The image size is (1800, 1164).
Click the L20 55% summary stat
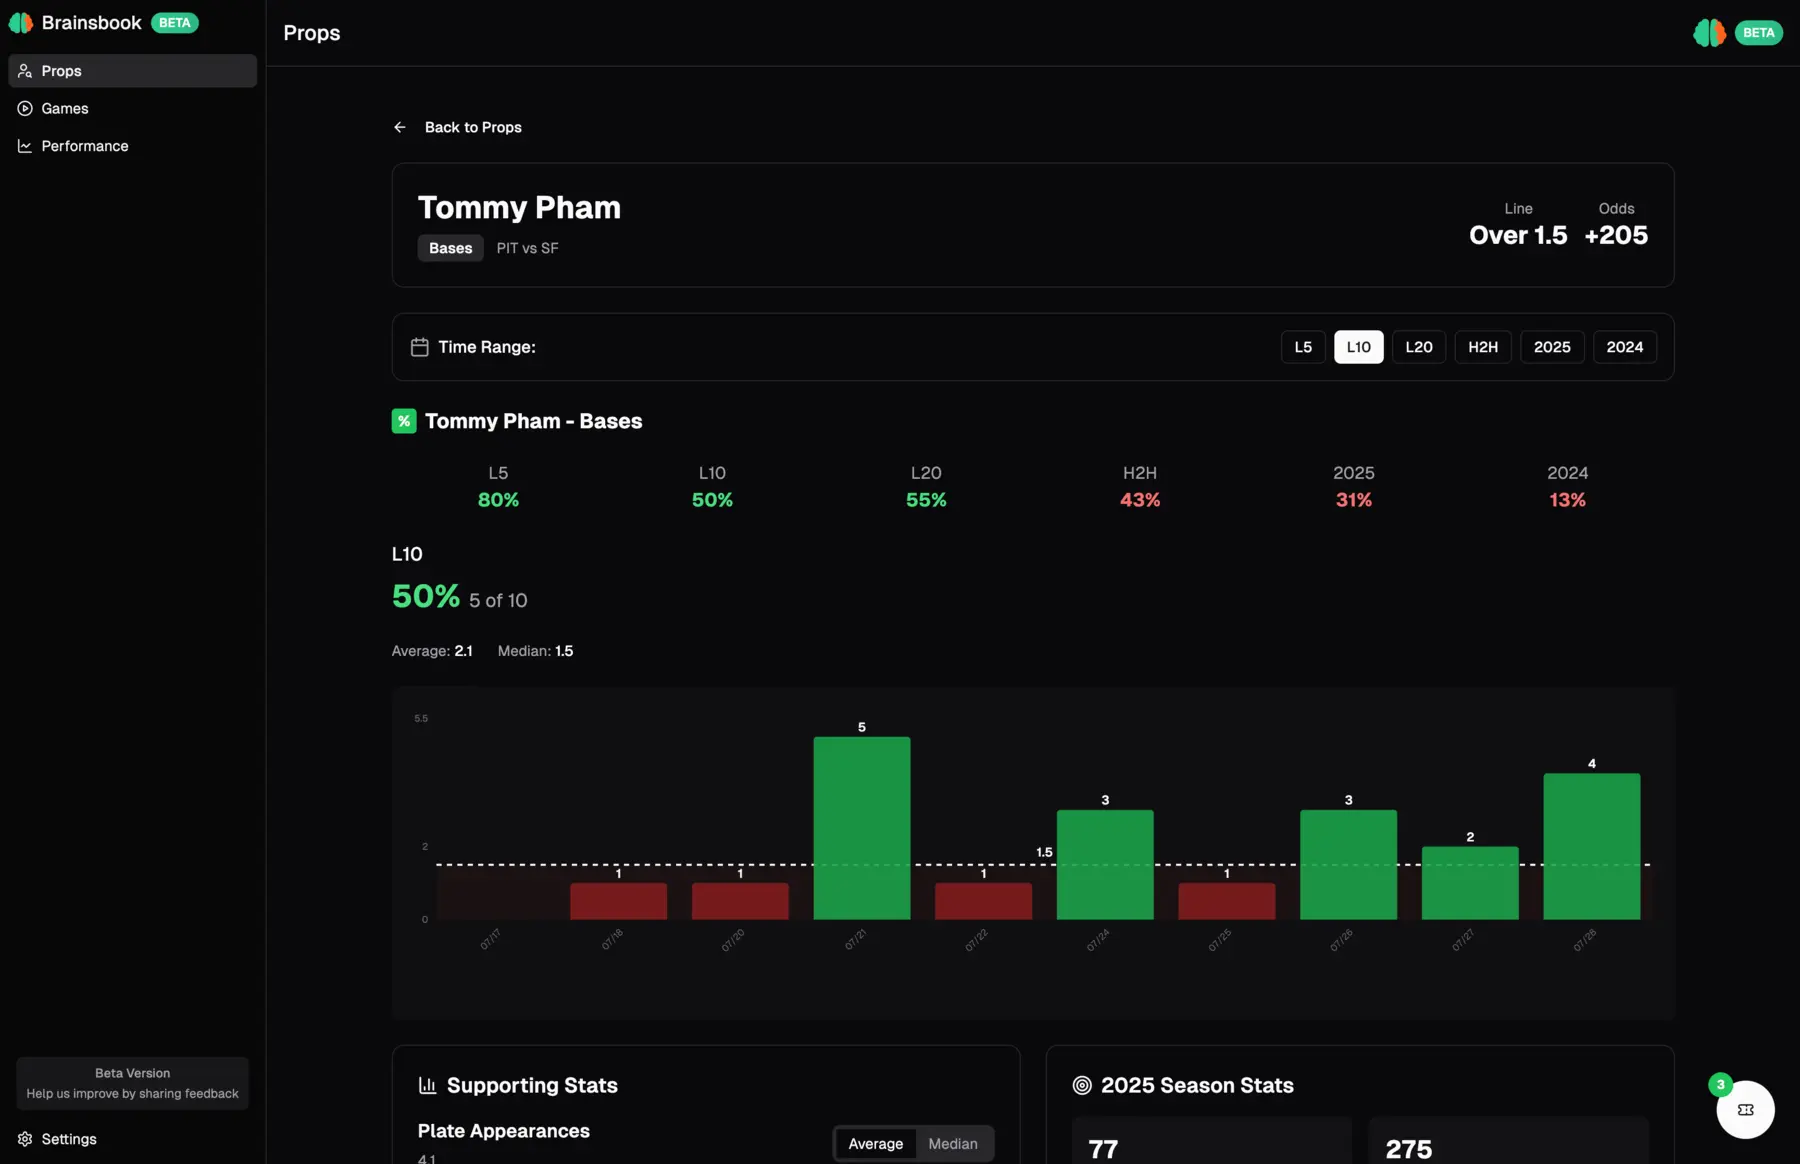click(x=926, y=486)
